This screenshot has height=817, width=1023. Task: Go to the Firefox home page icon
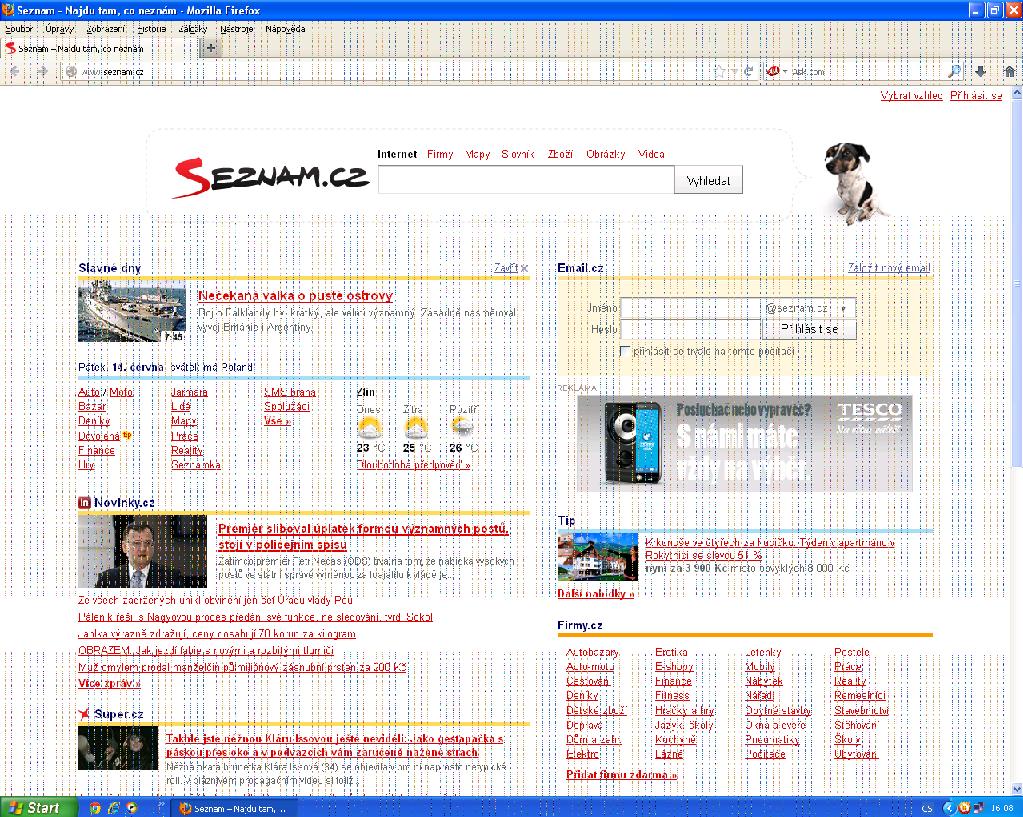1009,72
